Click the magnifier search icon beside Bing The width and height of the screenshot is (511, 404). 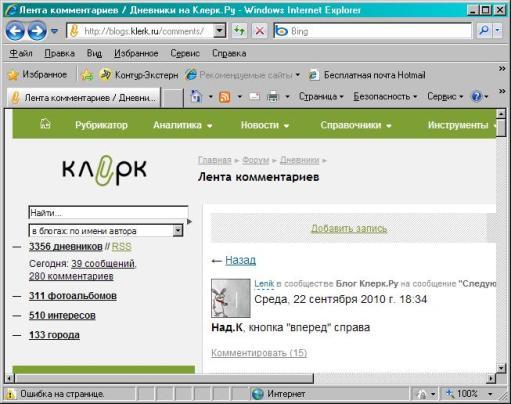point(484,31)
